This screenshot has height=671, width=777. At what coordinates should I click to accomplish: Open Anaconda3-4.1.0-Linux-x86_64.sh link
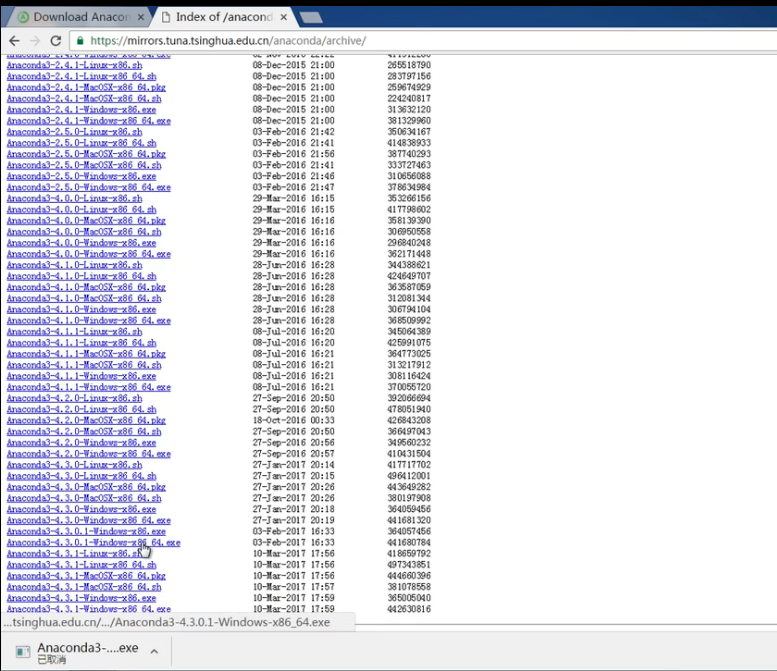[81, 276]
